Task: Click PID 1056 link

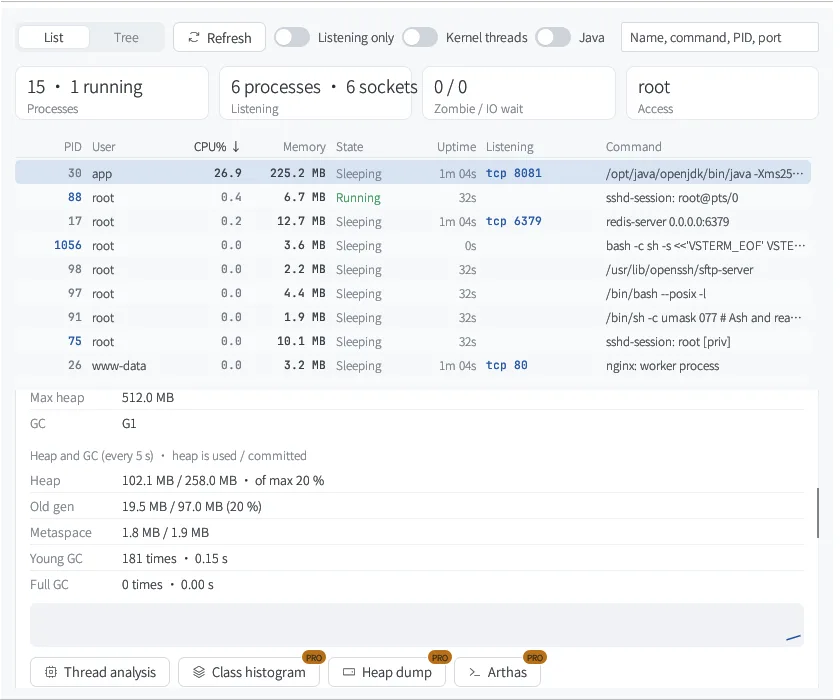Action: (x=68, y=245)
